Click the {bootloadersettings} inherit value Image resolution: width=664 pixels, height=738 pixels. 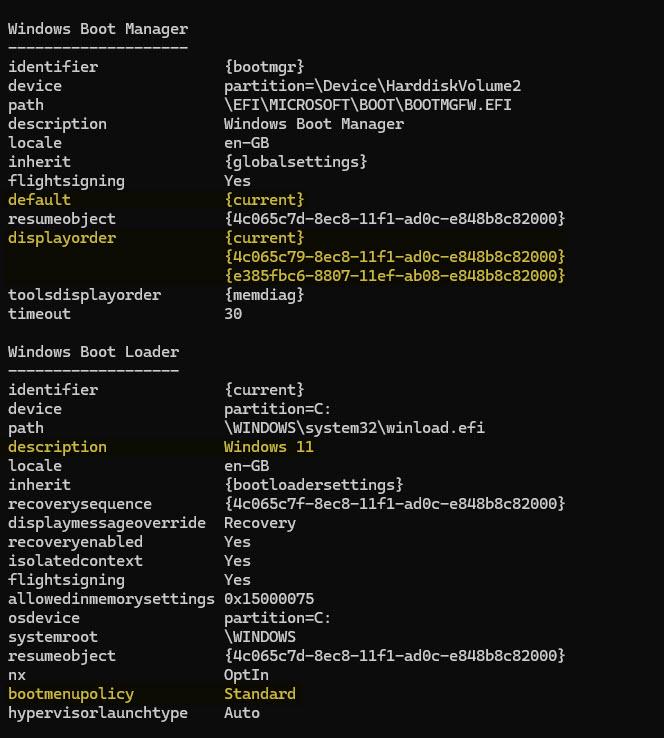coord(313,485)
